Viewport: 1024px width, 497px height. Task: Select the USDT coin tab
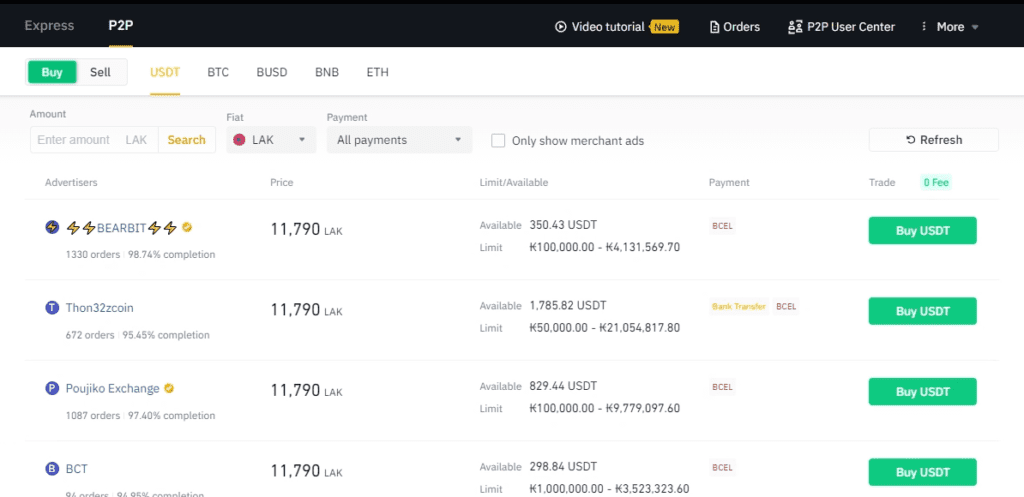tap(165, 72)
